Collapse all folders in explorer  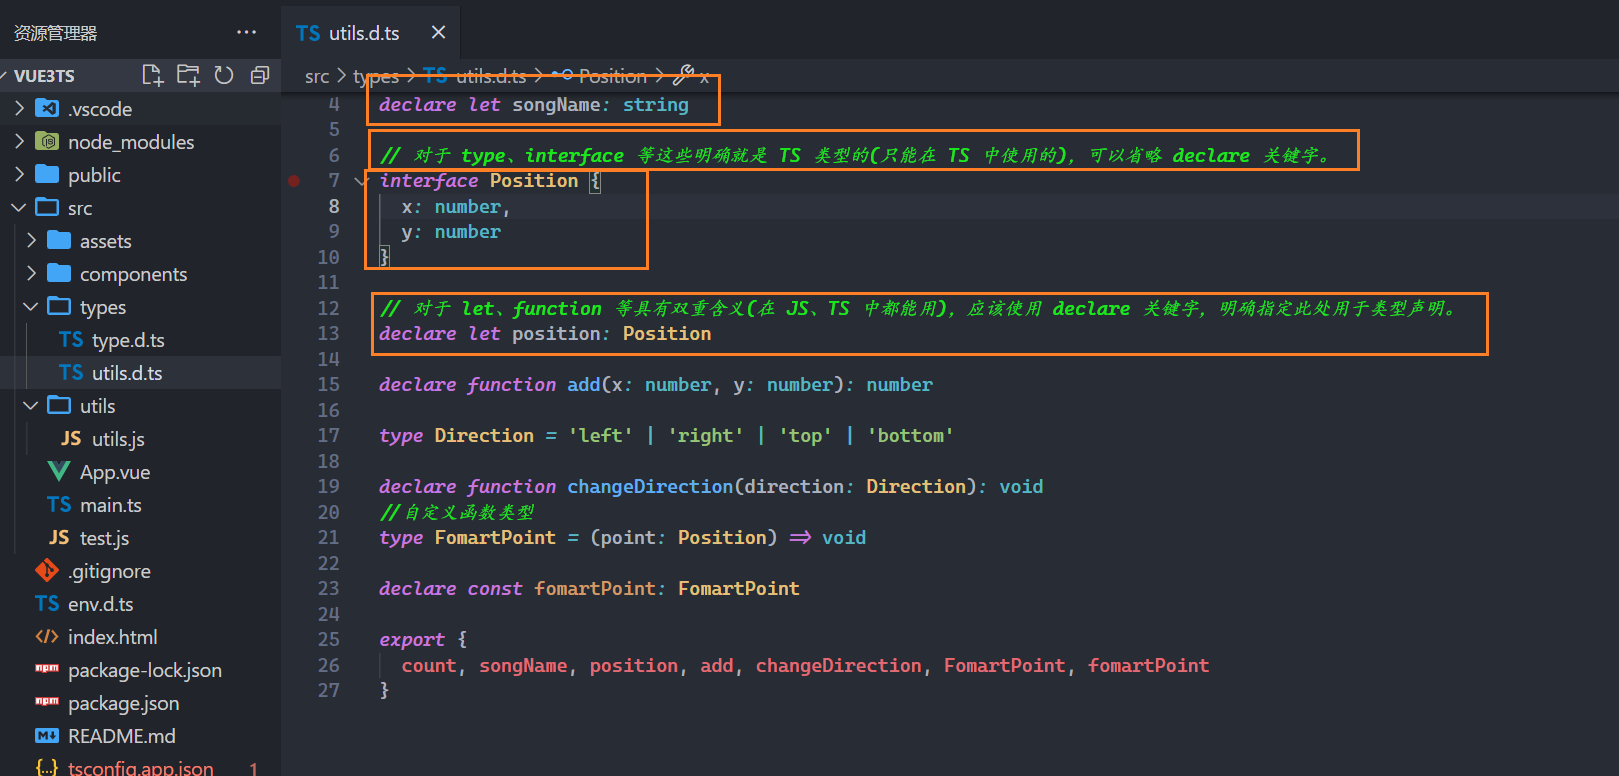click(x=260, y=75)
